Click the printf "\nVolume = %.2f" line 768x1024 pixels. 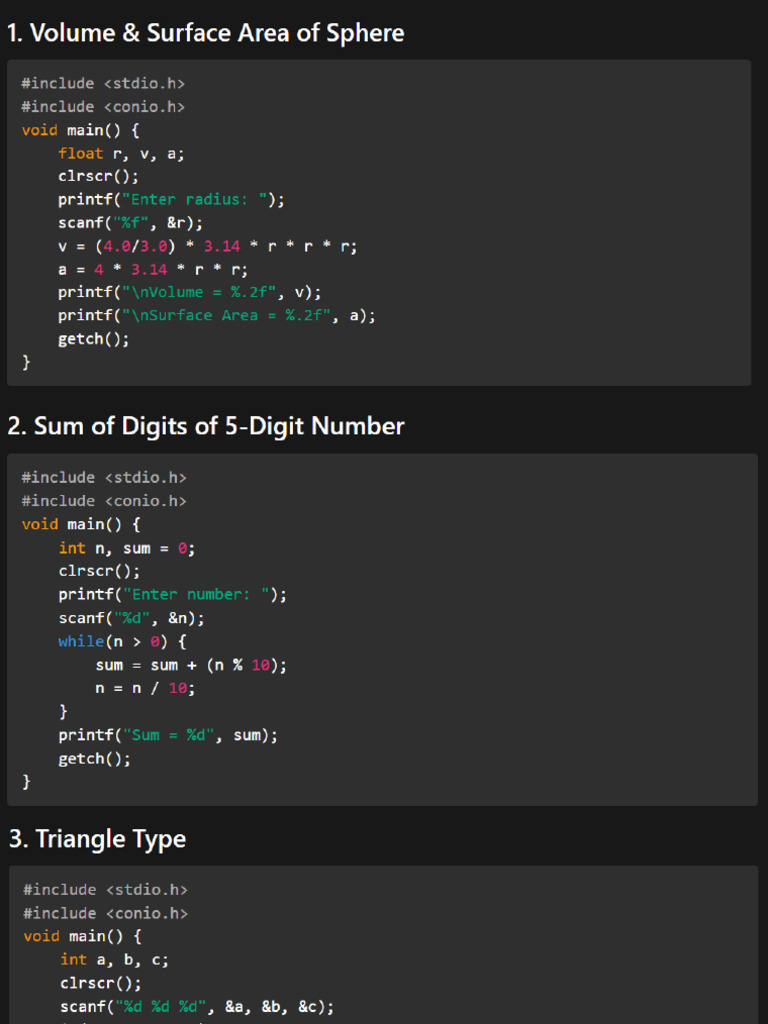[x=189, y=293]
